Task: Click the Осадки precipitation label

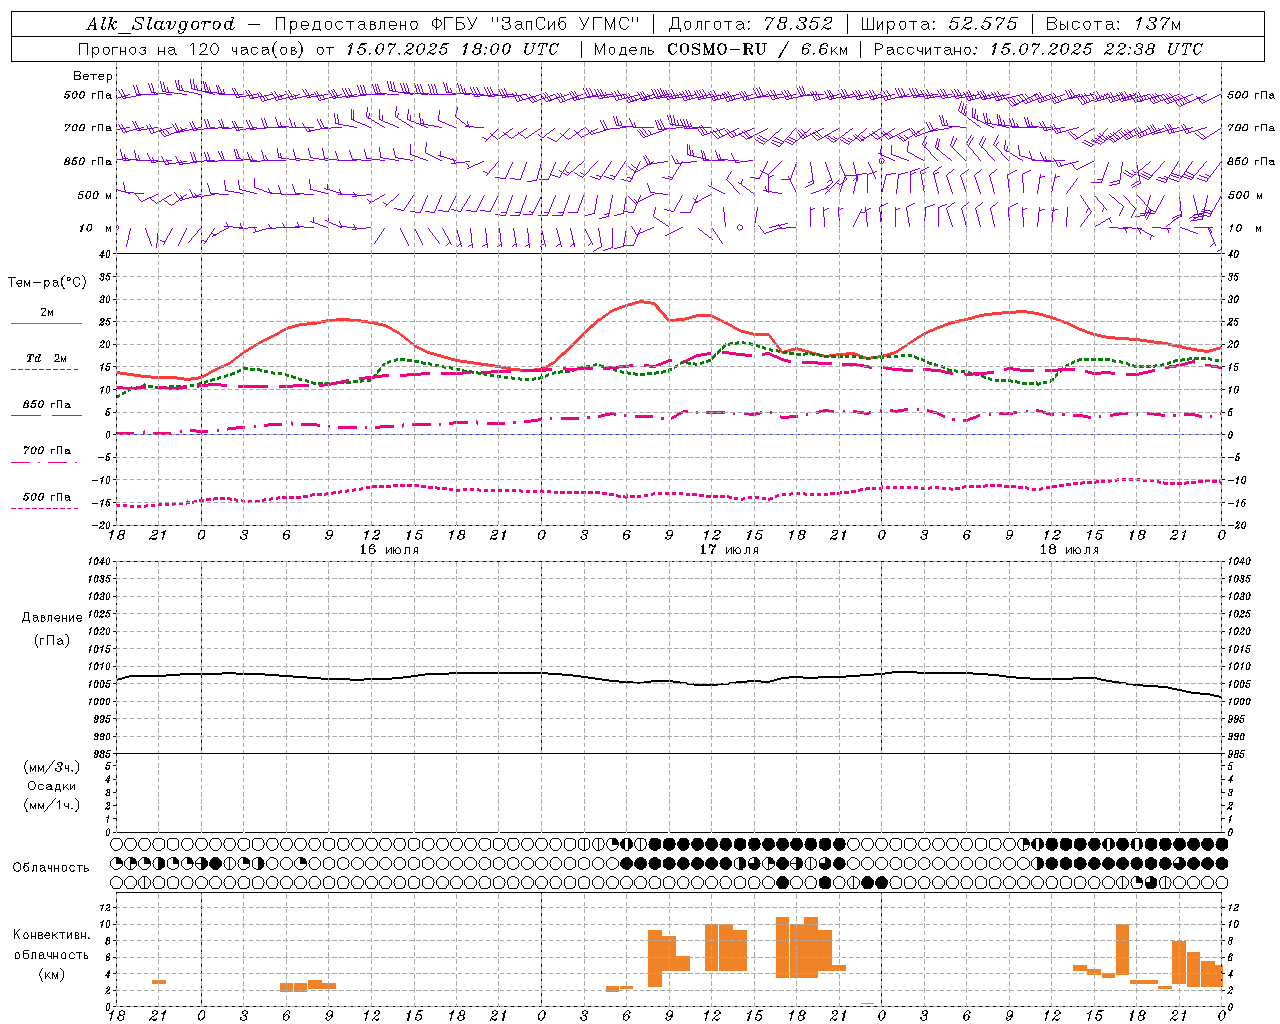Action: tap(52, 786)
